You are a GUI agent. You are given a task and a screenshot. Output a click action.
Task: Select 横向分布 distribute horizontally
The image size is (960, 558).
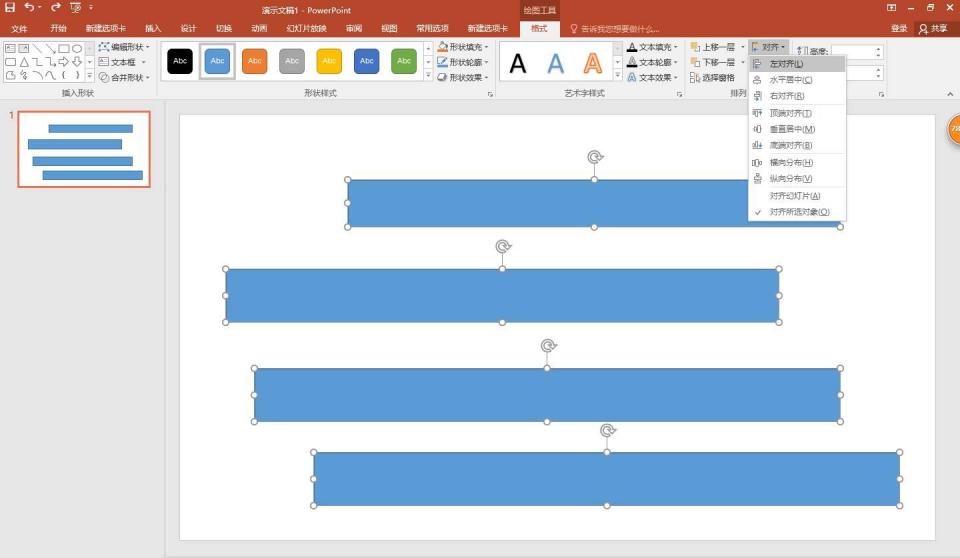(790, 162)
